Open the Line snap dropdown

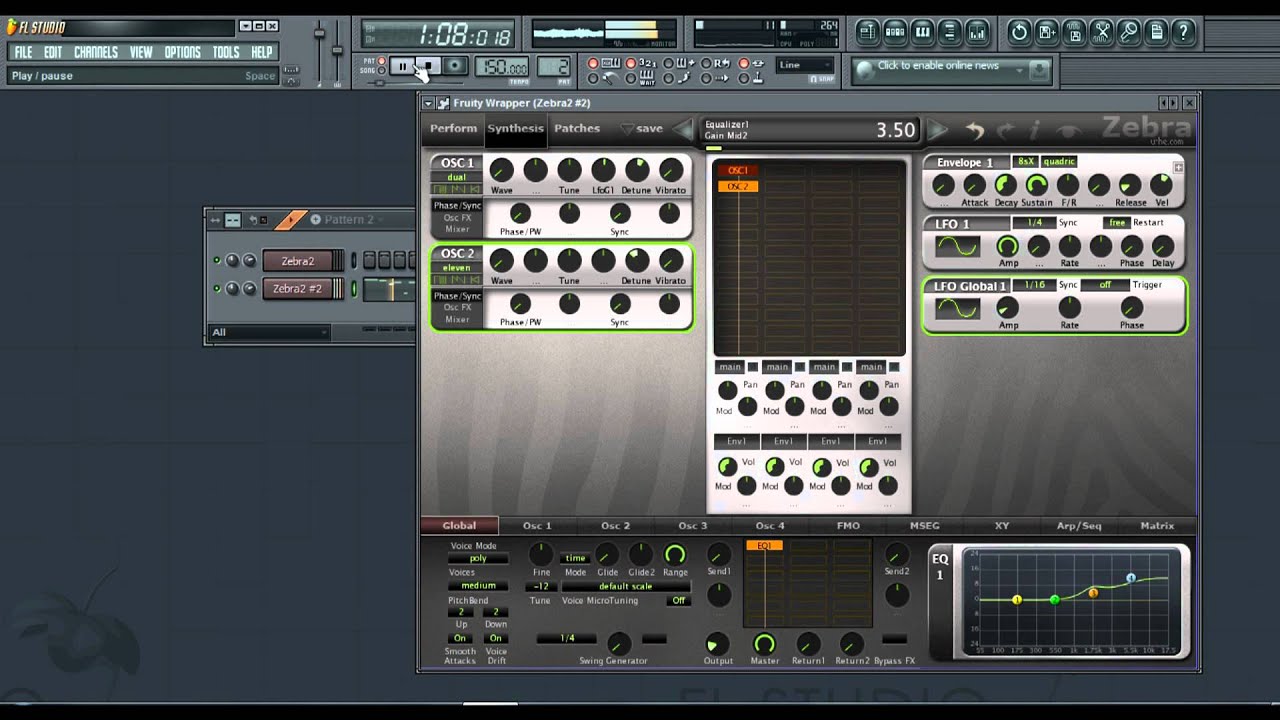coord(805,65)
